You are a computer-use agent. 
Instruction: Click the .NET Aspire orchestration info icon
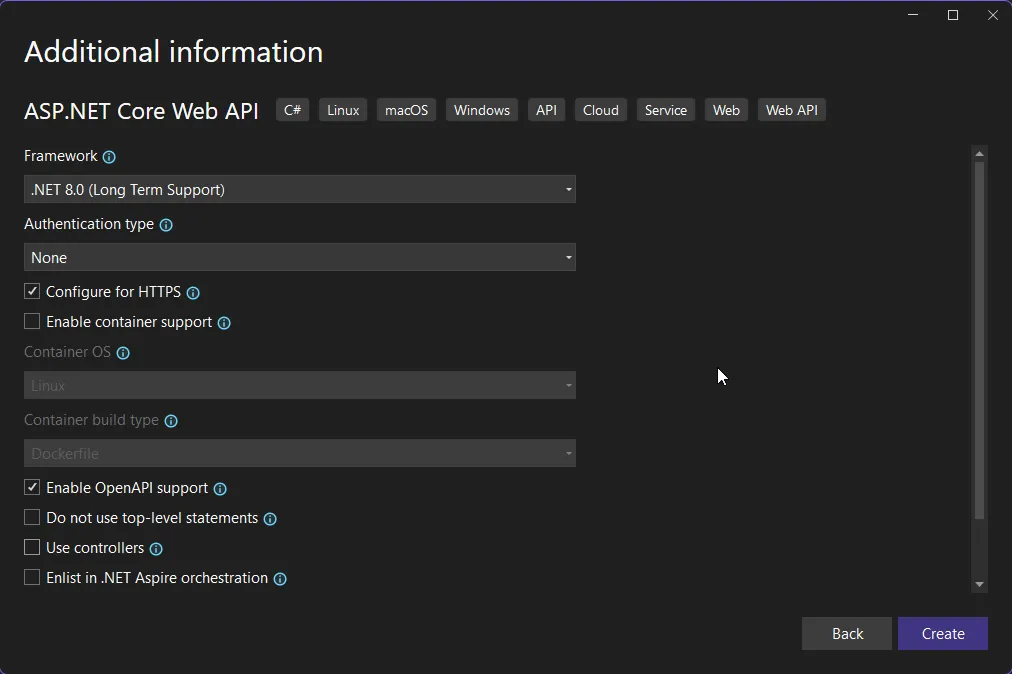[279, 579]
